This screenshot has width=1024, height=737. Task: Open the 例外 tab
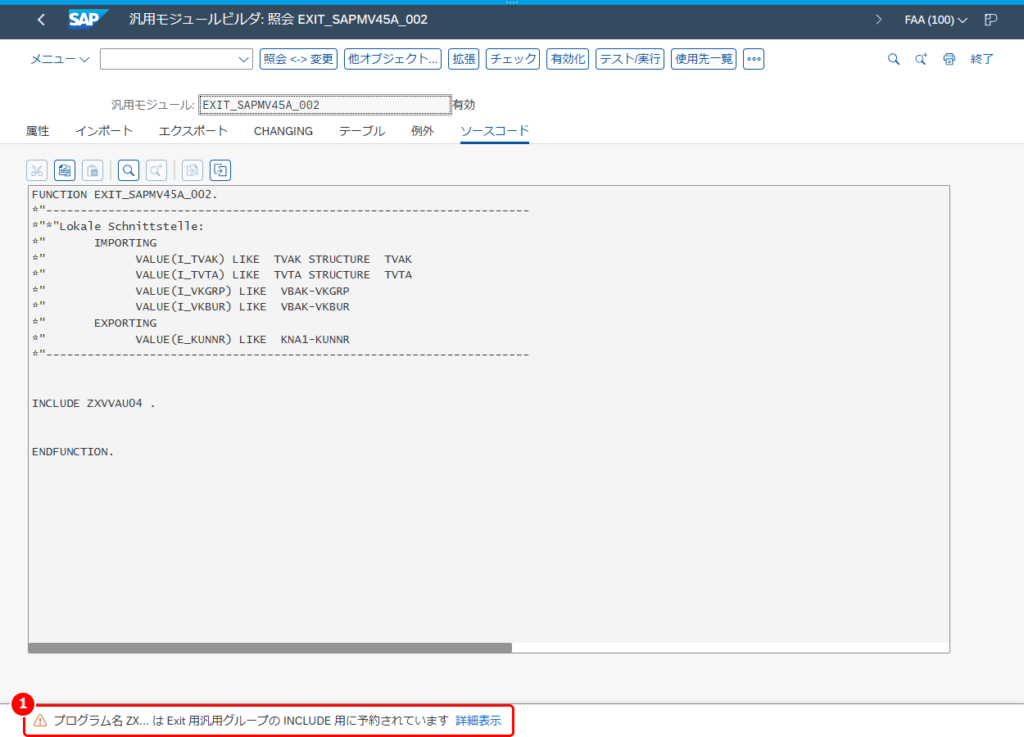pyautogui.click(x=423, y=131)
